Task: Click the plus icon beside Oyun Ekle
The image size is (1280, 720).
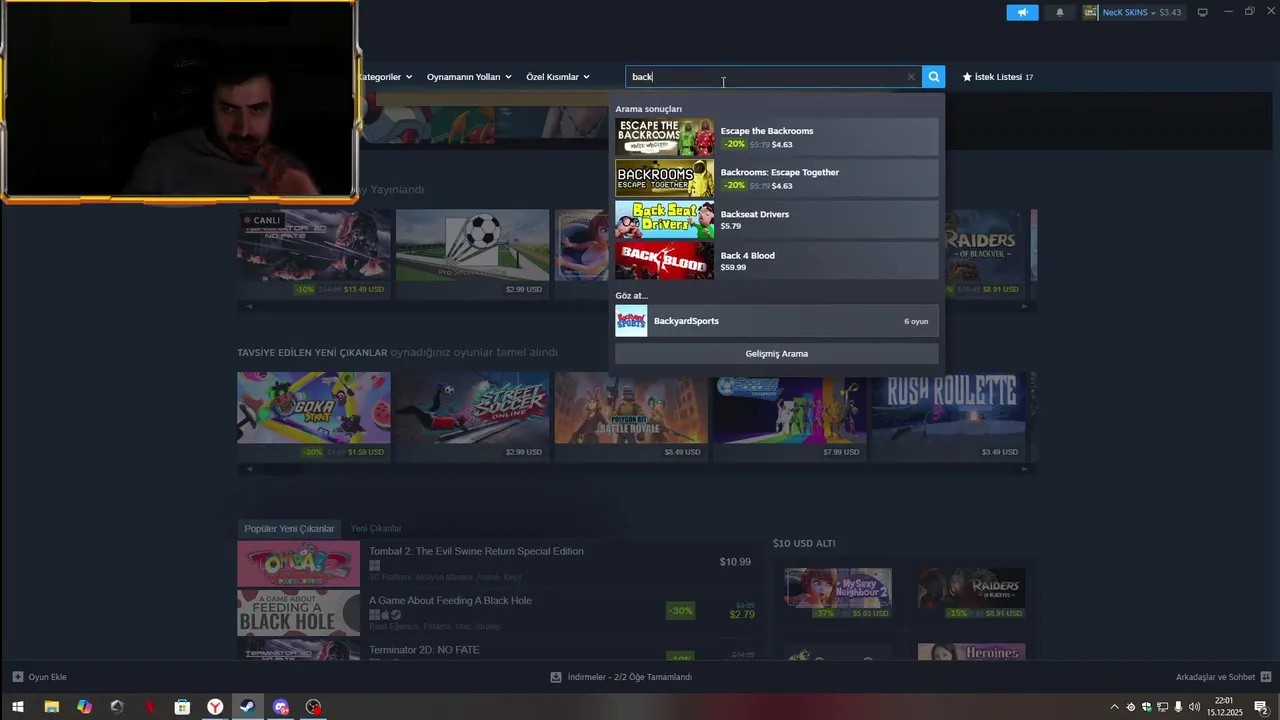Action: [x=17, y=677]
